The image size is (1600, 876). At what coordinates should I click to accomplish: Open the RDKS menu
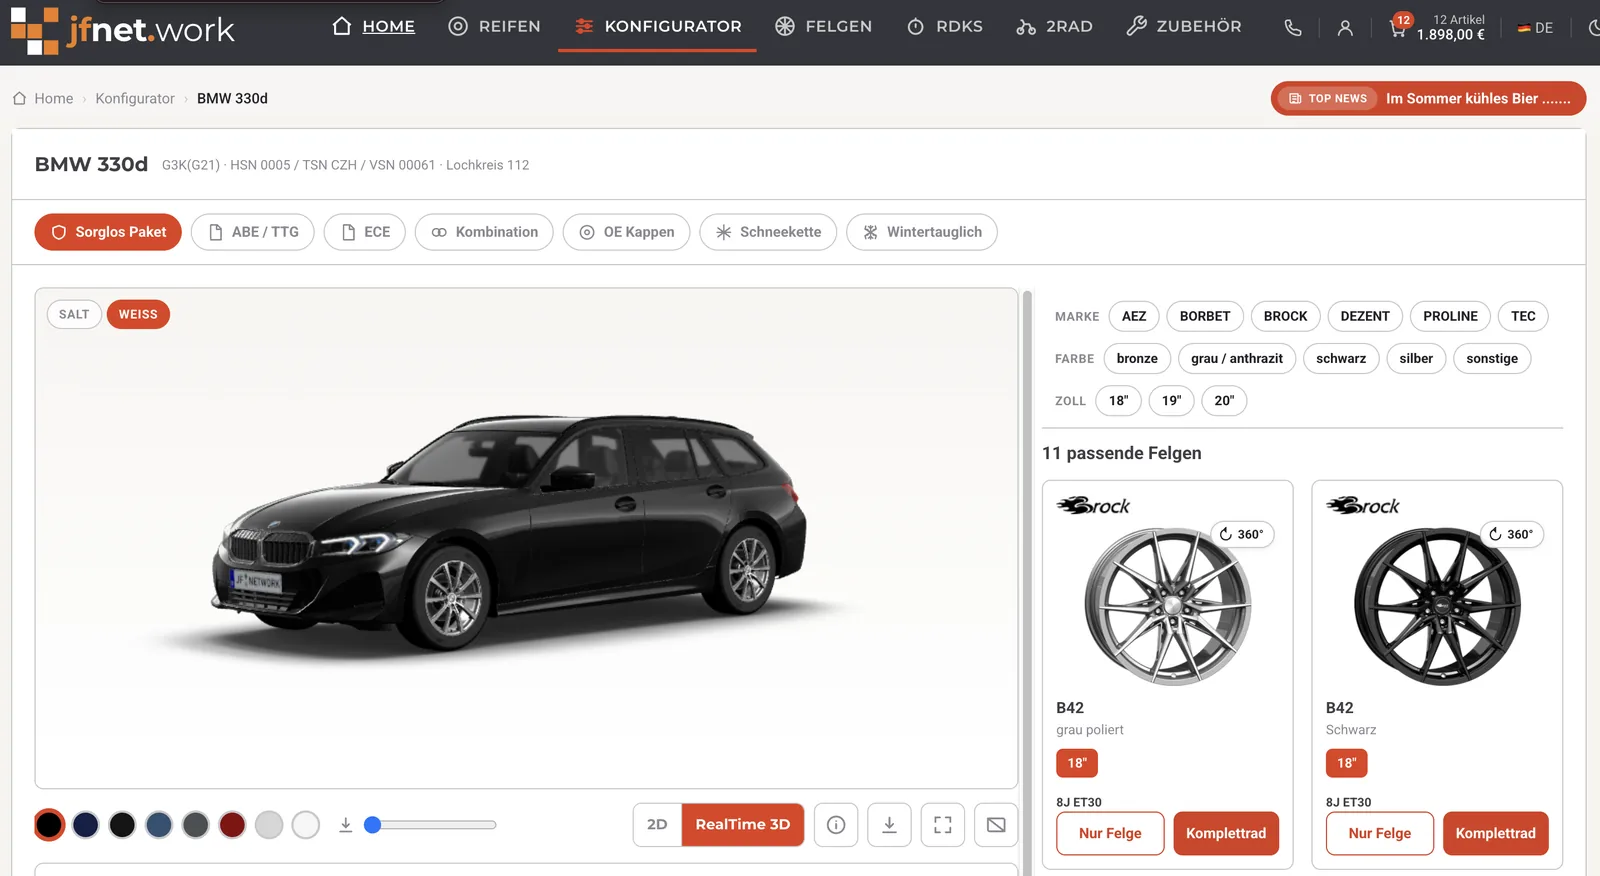[x=945, y=26]
